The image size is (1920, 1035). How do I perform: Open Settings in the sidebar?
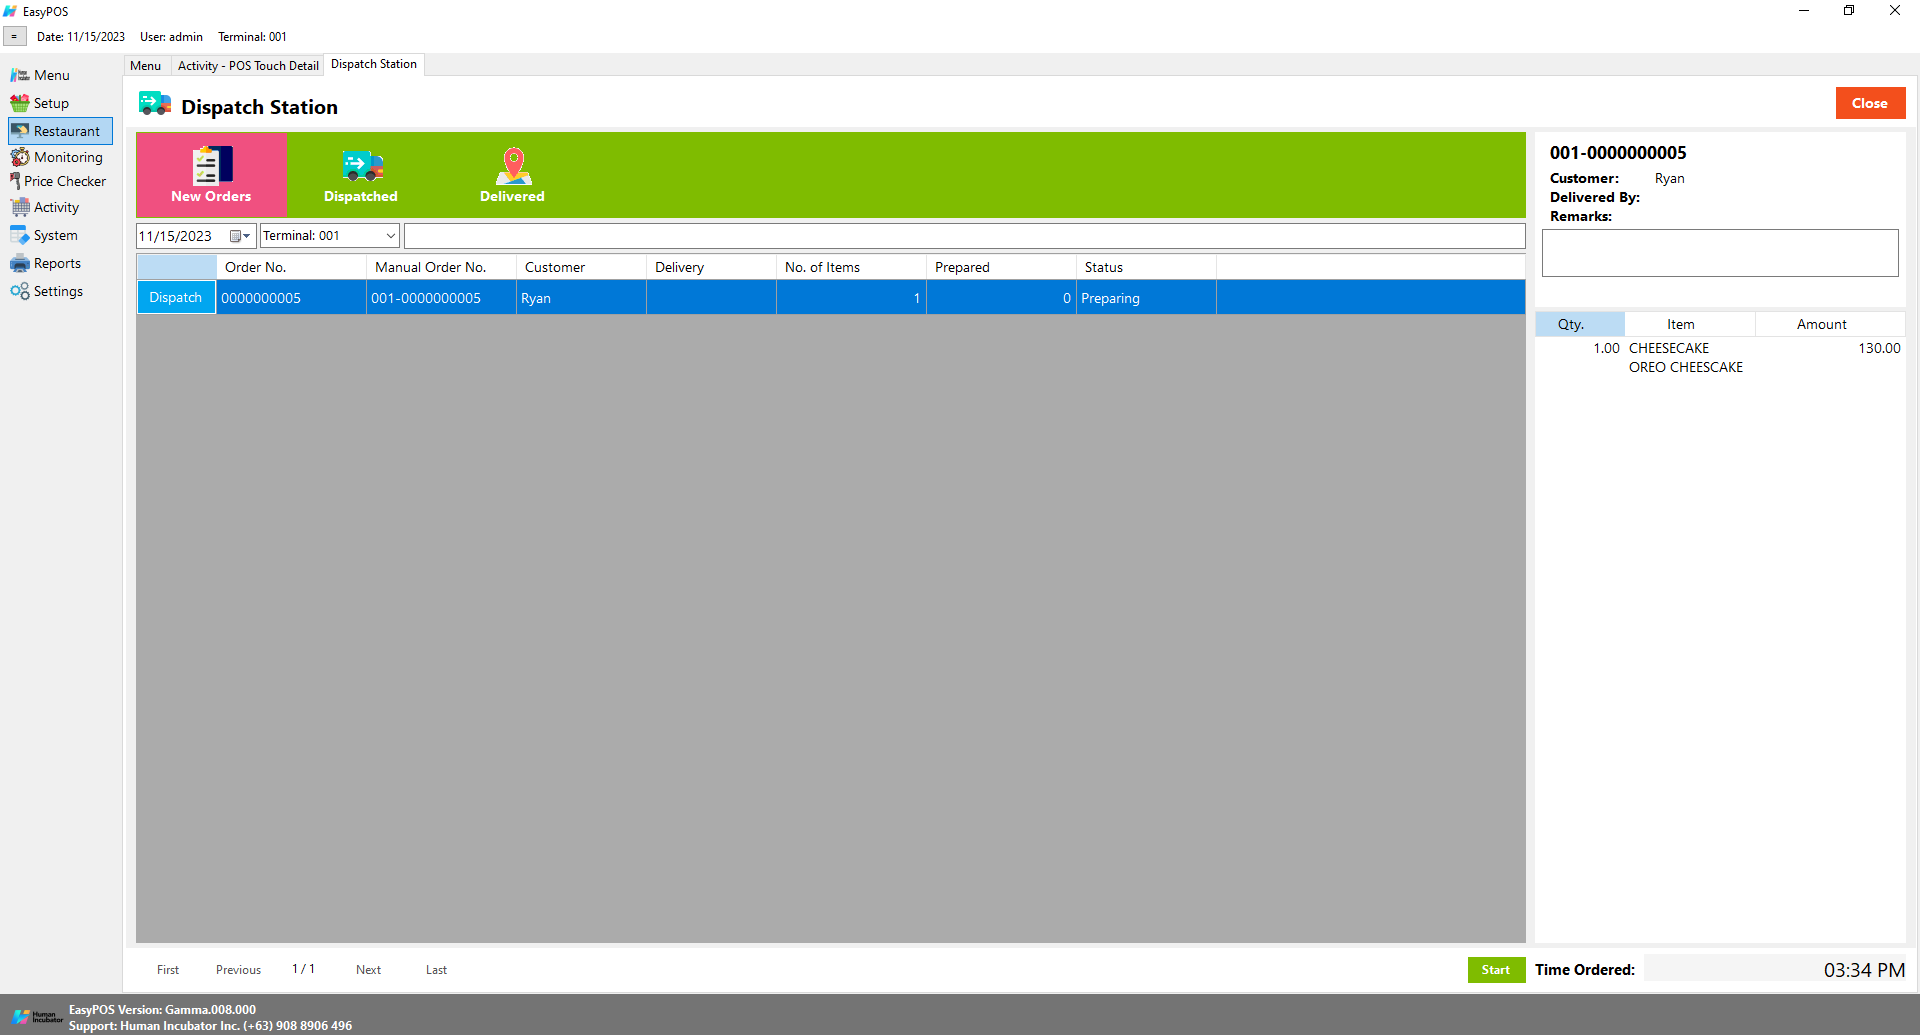(x=58, y=291)
